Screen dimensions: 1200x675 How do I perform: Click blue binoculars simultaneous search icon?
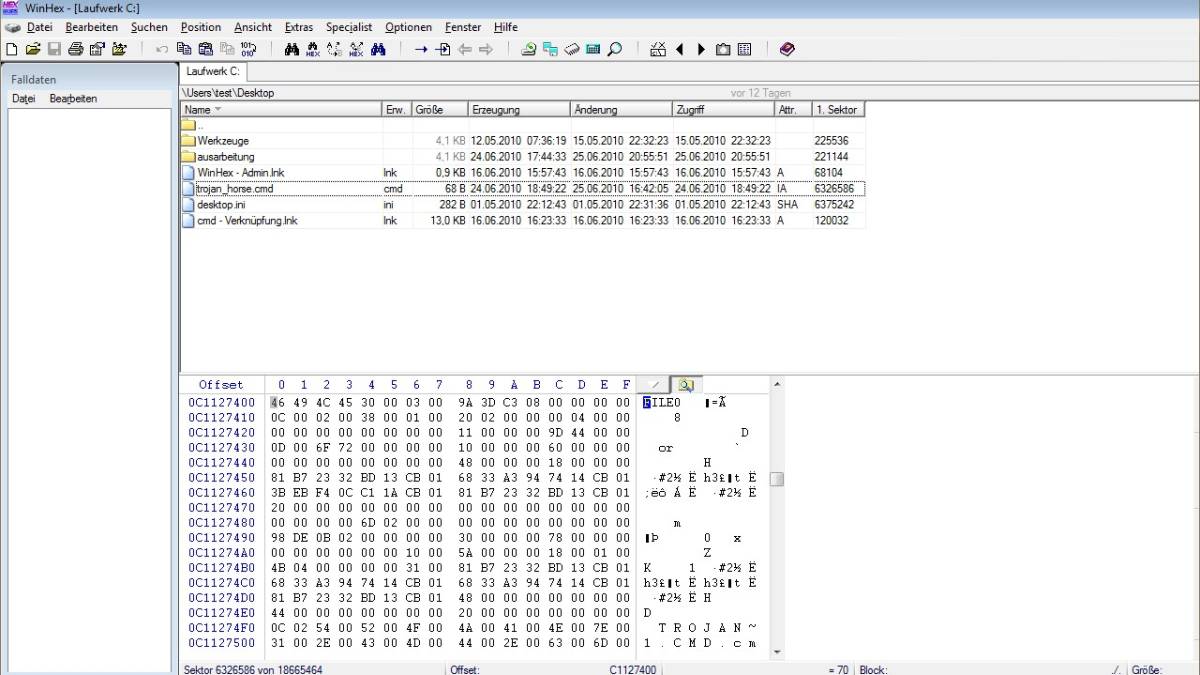point(378,48)
